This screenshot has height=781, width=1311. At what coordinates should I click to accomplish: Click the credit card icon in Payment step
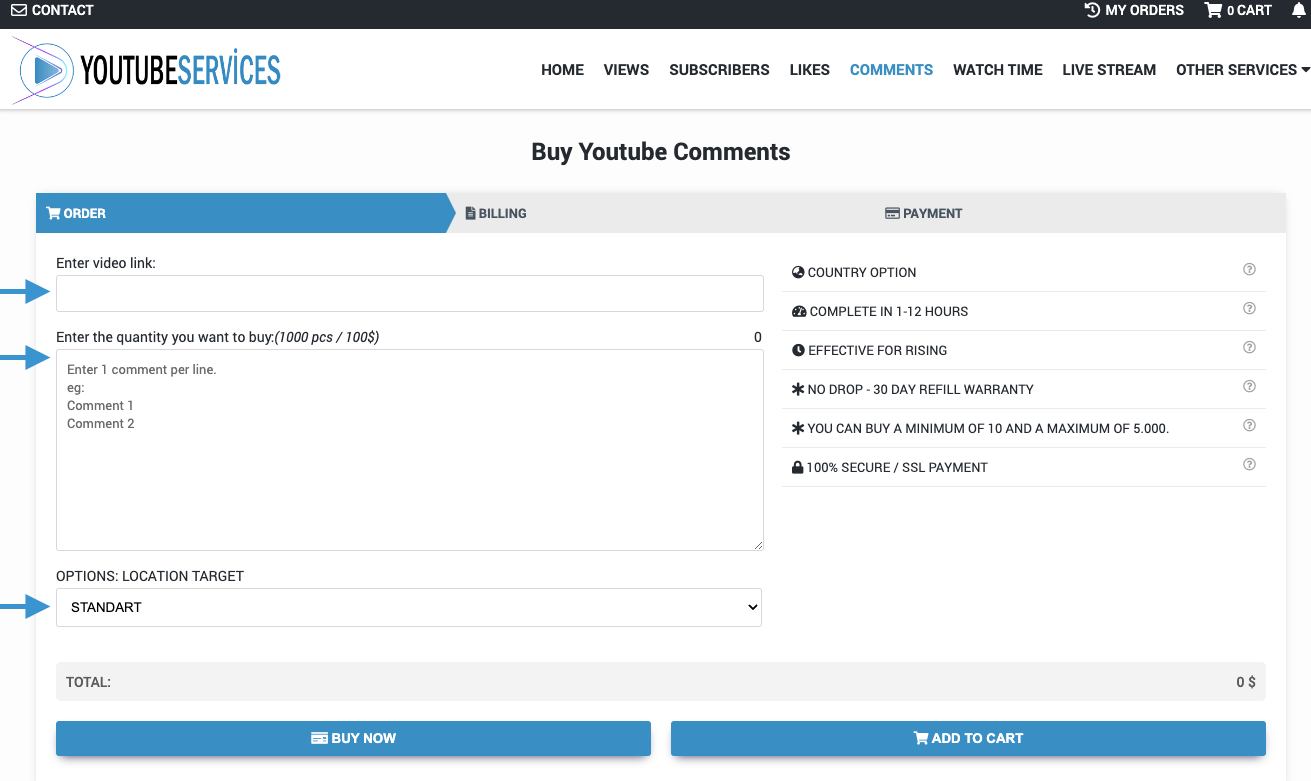[x=892, y=213]
